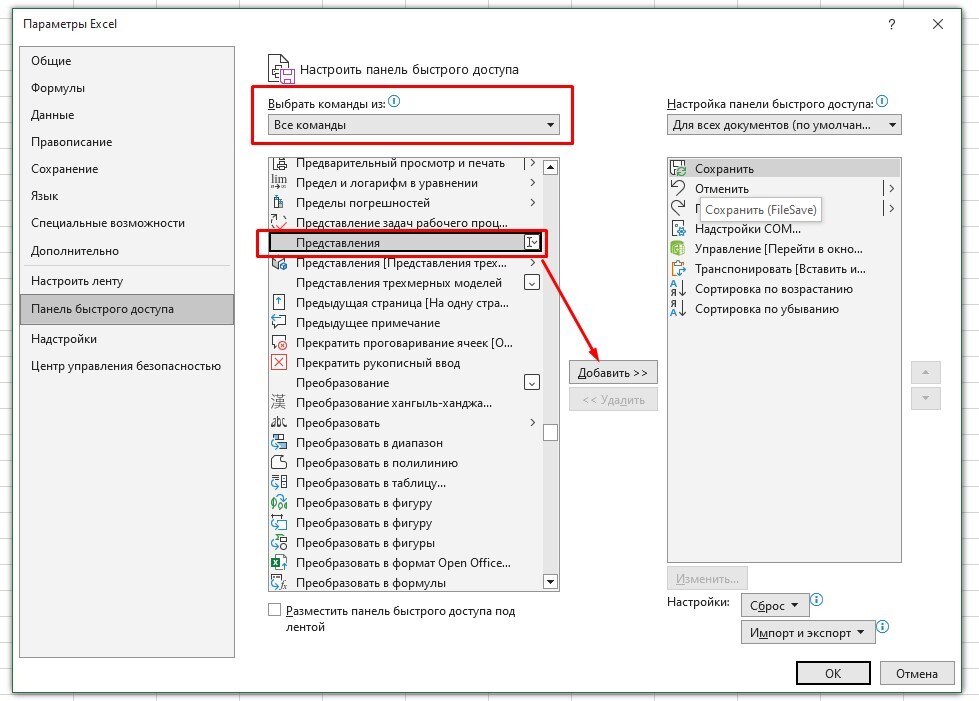This screenshot has height=701, width=979.
Task: Click the error bars icon (Пределы погрешностей)
Action: (279, 202)
